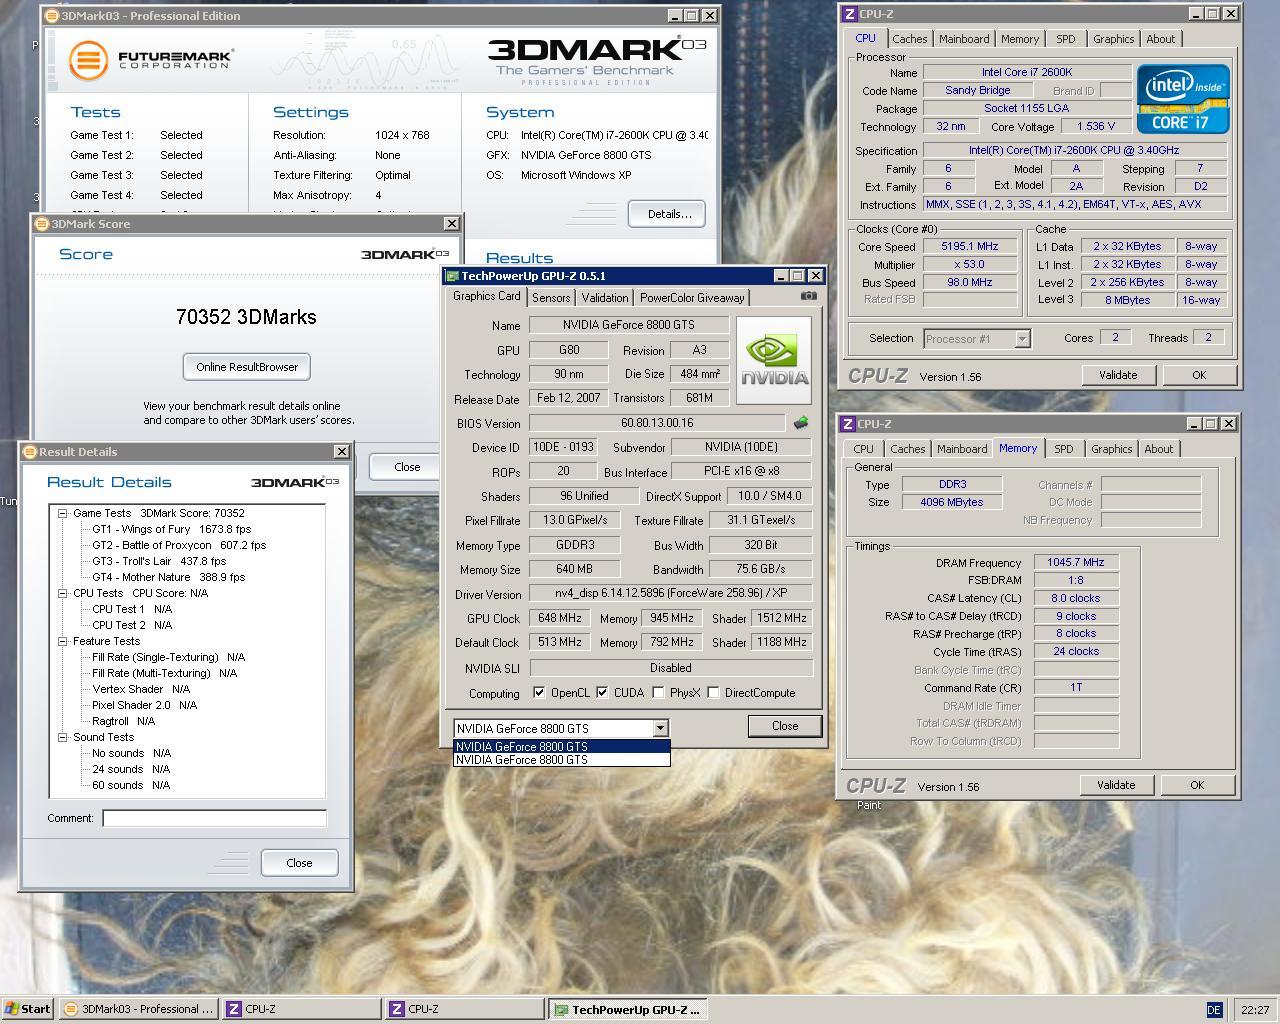This screenshot has width=1280, height=1024.
Task: Collapse the CPU Tests tree node
Action: [62, 593]
